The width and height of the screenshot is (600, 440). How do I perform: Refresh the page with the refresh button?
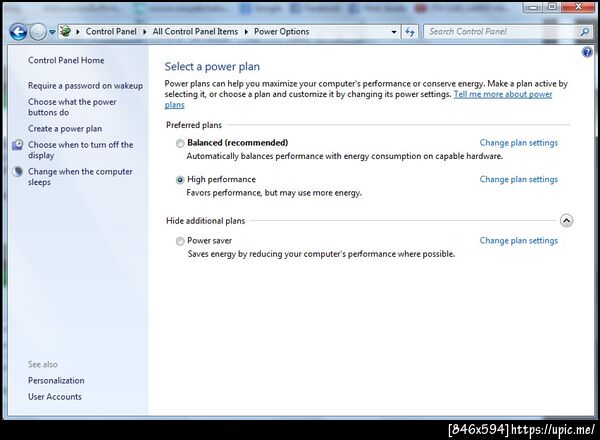(x=410, y=32)
